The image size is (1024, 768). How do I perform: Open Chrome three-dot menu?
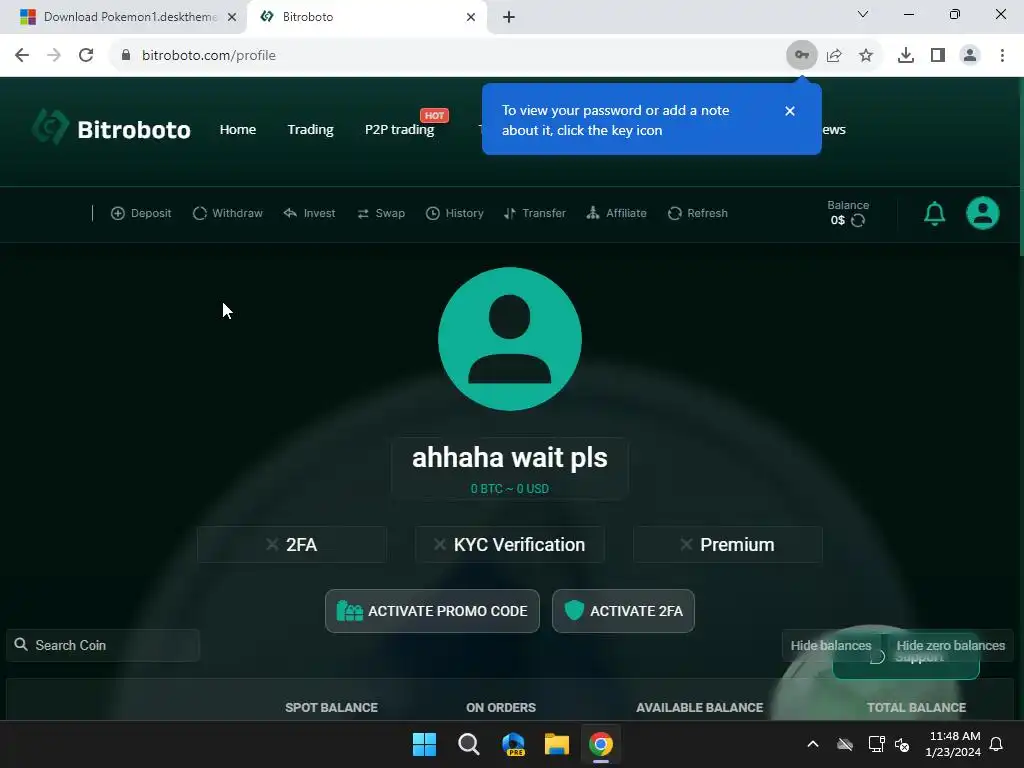[x=1002, y=56]
